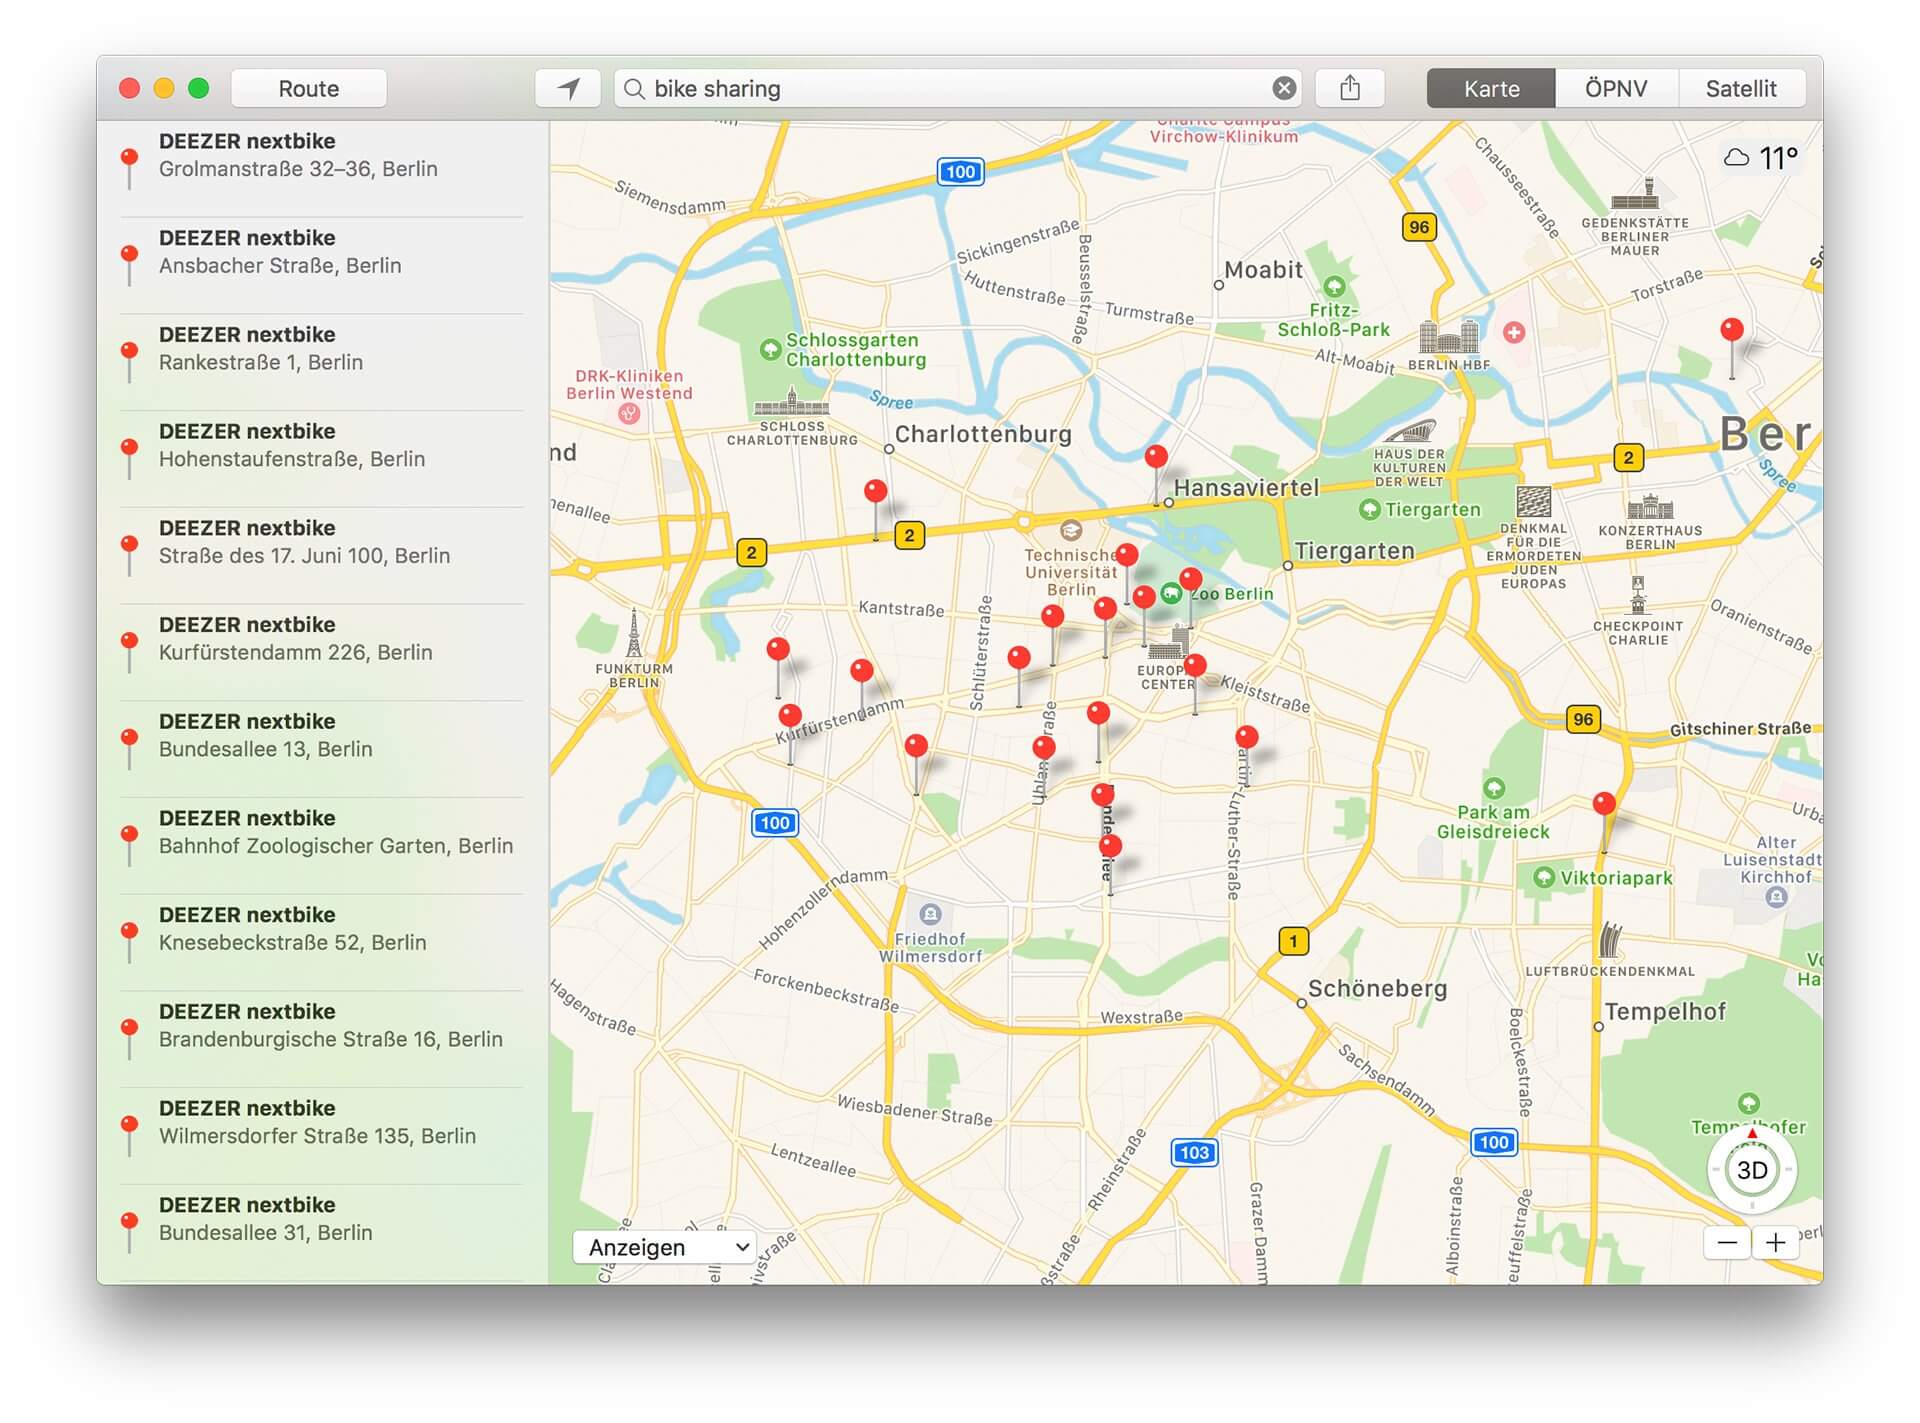Click the Zoo Berlin green marker

(1170, 594)
